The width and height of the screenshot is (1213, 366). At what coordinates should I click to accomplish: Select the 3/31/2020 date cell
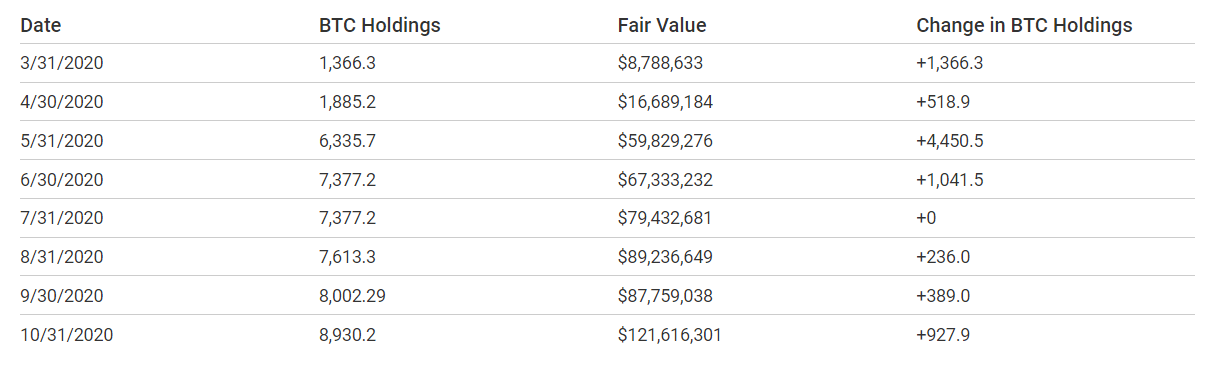pyautogui.click(x=62, y=63)
